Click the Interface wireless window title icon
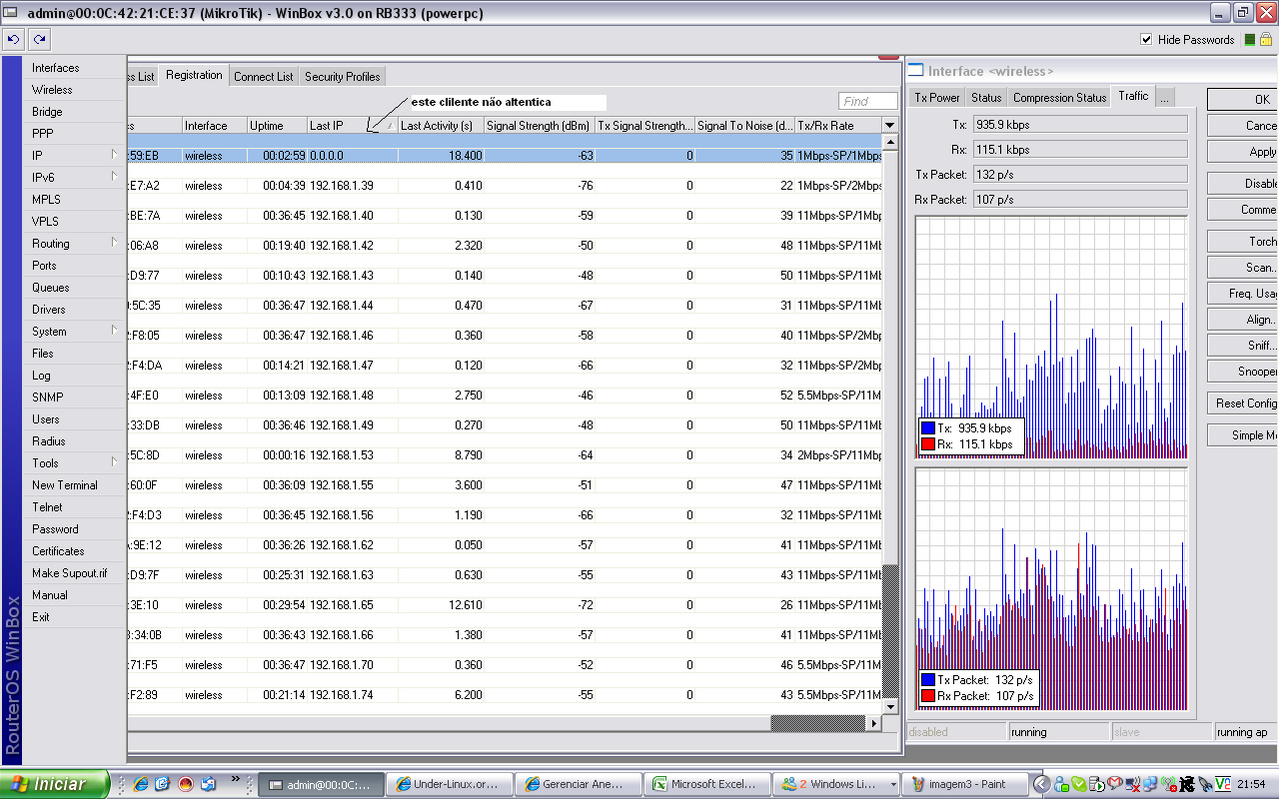The image size is (1279, 799). [x=915, y=71]
